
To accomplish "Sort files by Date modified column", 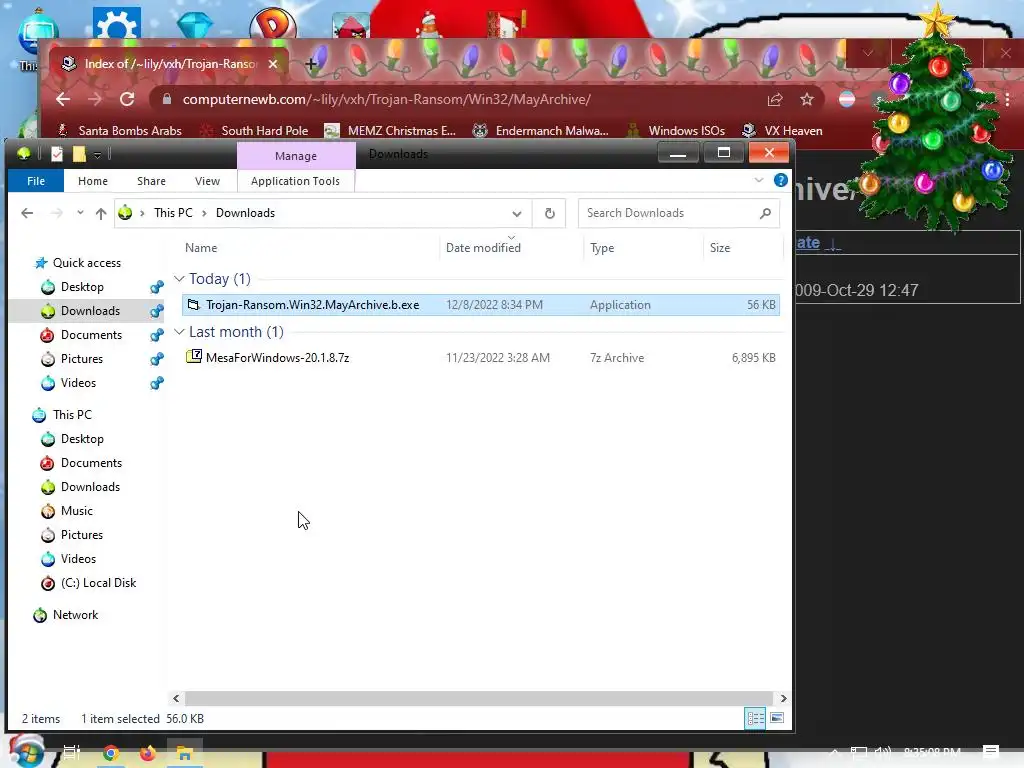I will point(483,248).
